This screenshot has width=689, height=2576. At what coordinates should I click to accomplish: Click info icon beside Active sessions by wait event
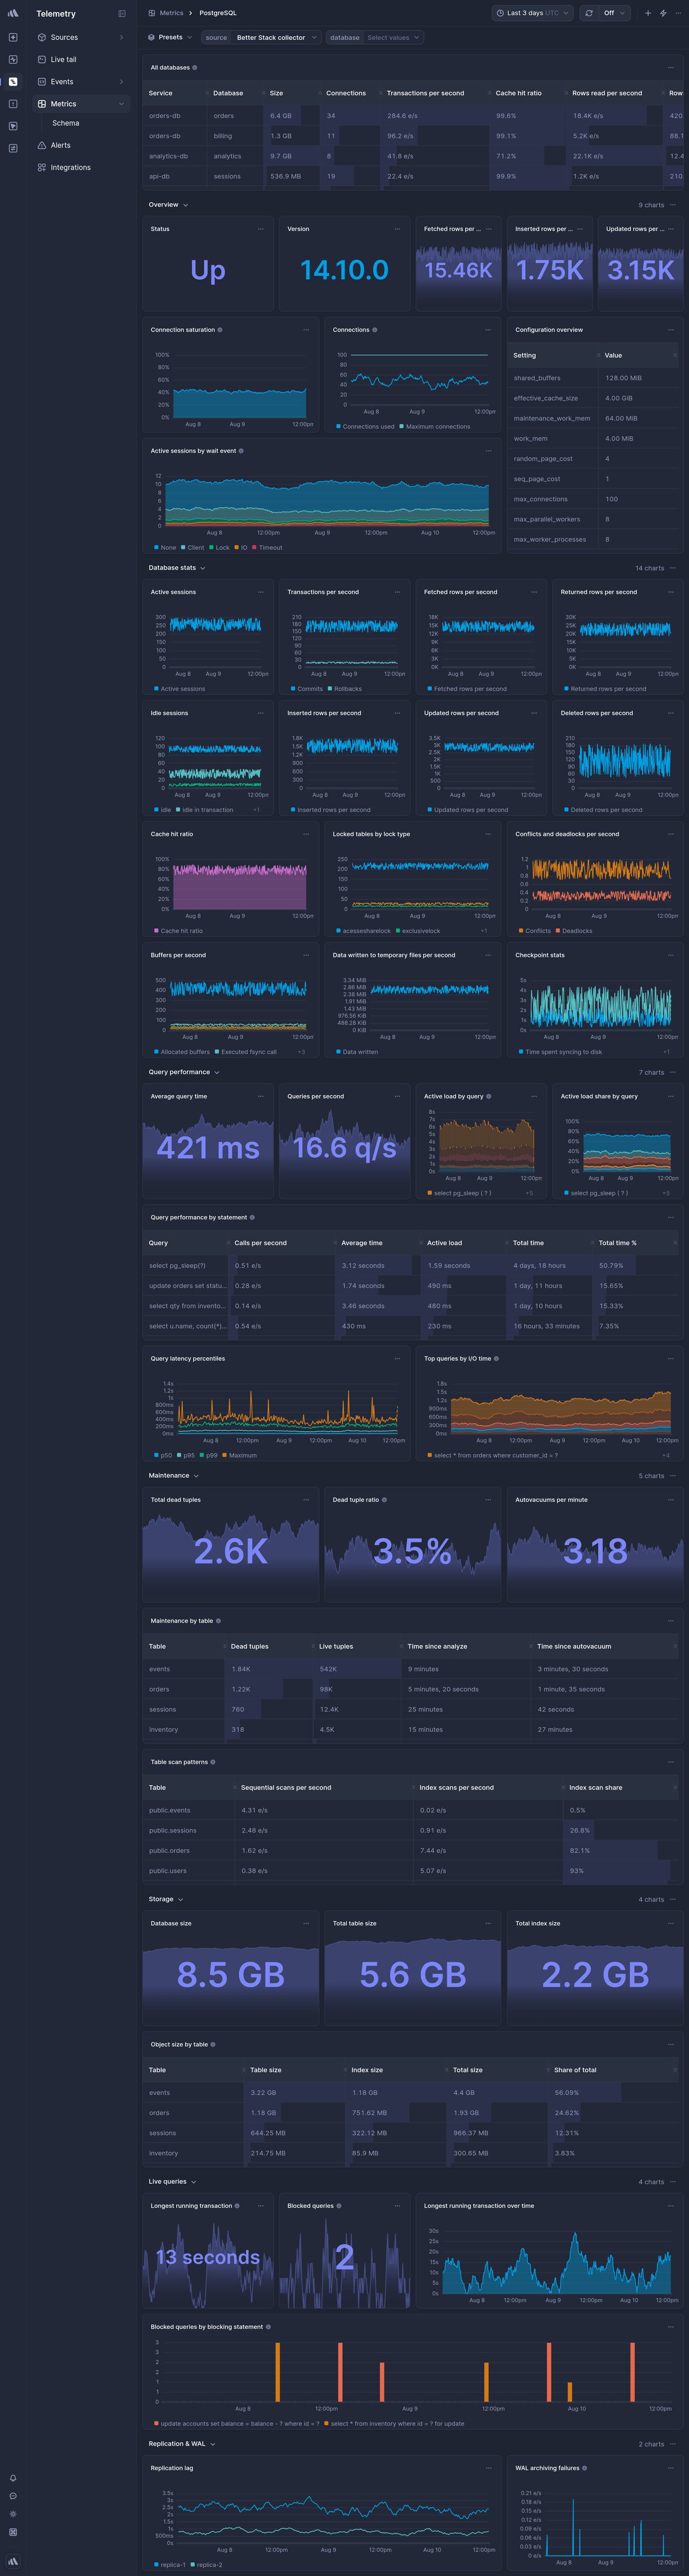click(241, 451)
